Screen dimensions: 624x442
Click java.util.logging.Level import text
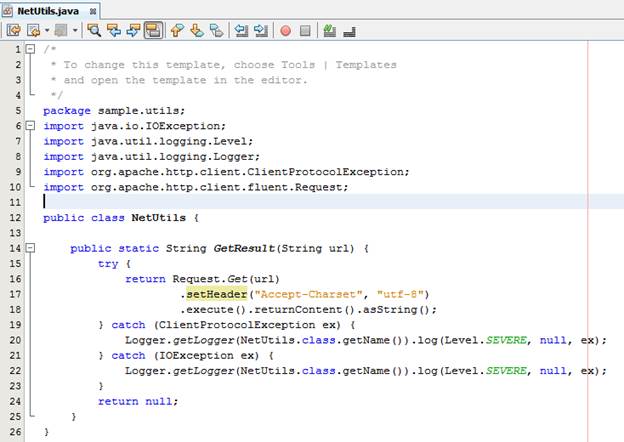point(172,141)
